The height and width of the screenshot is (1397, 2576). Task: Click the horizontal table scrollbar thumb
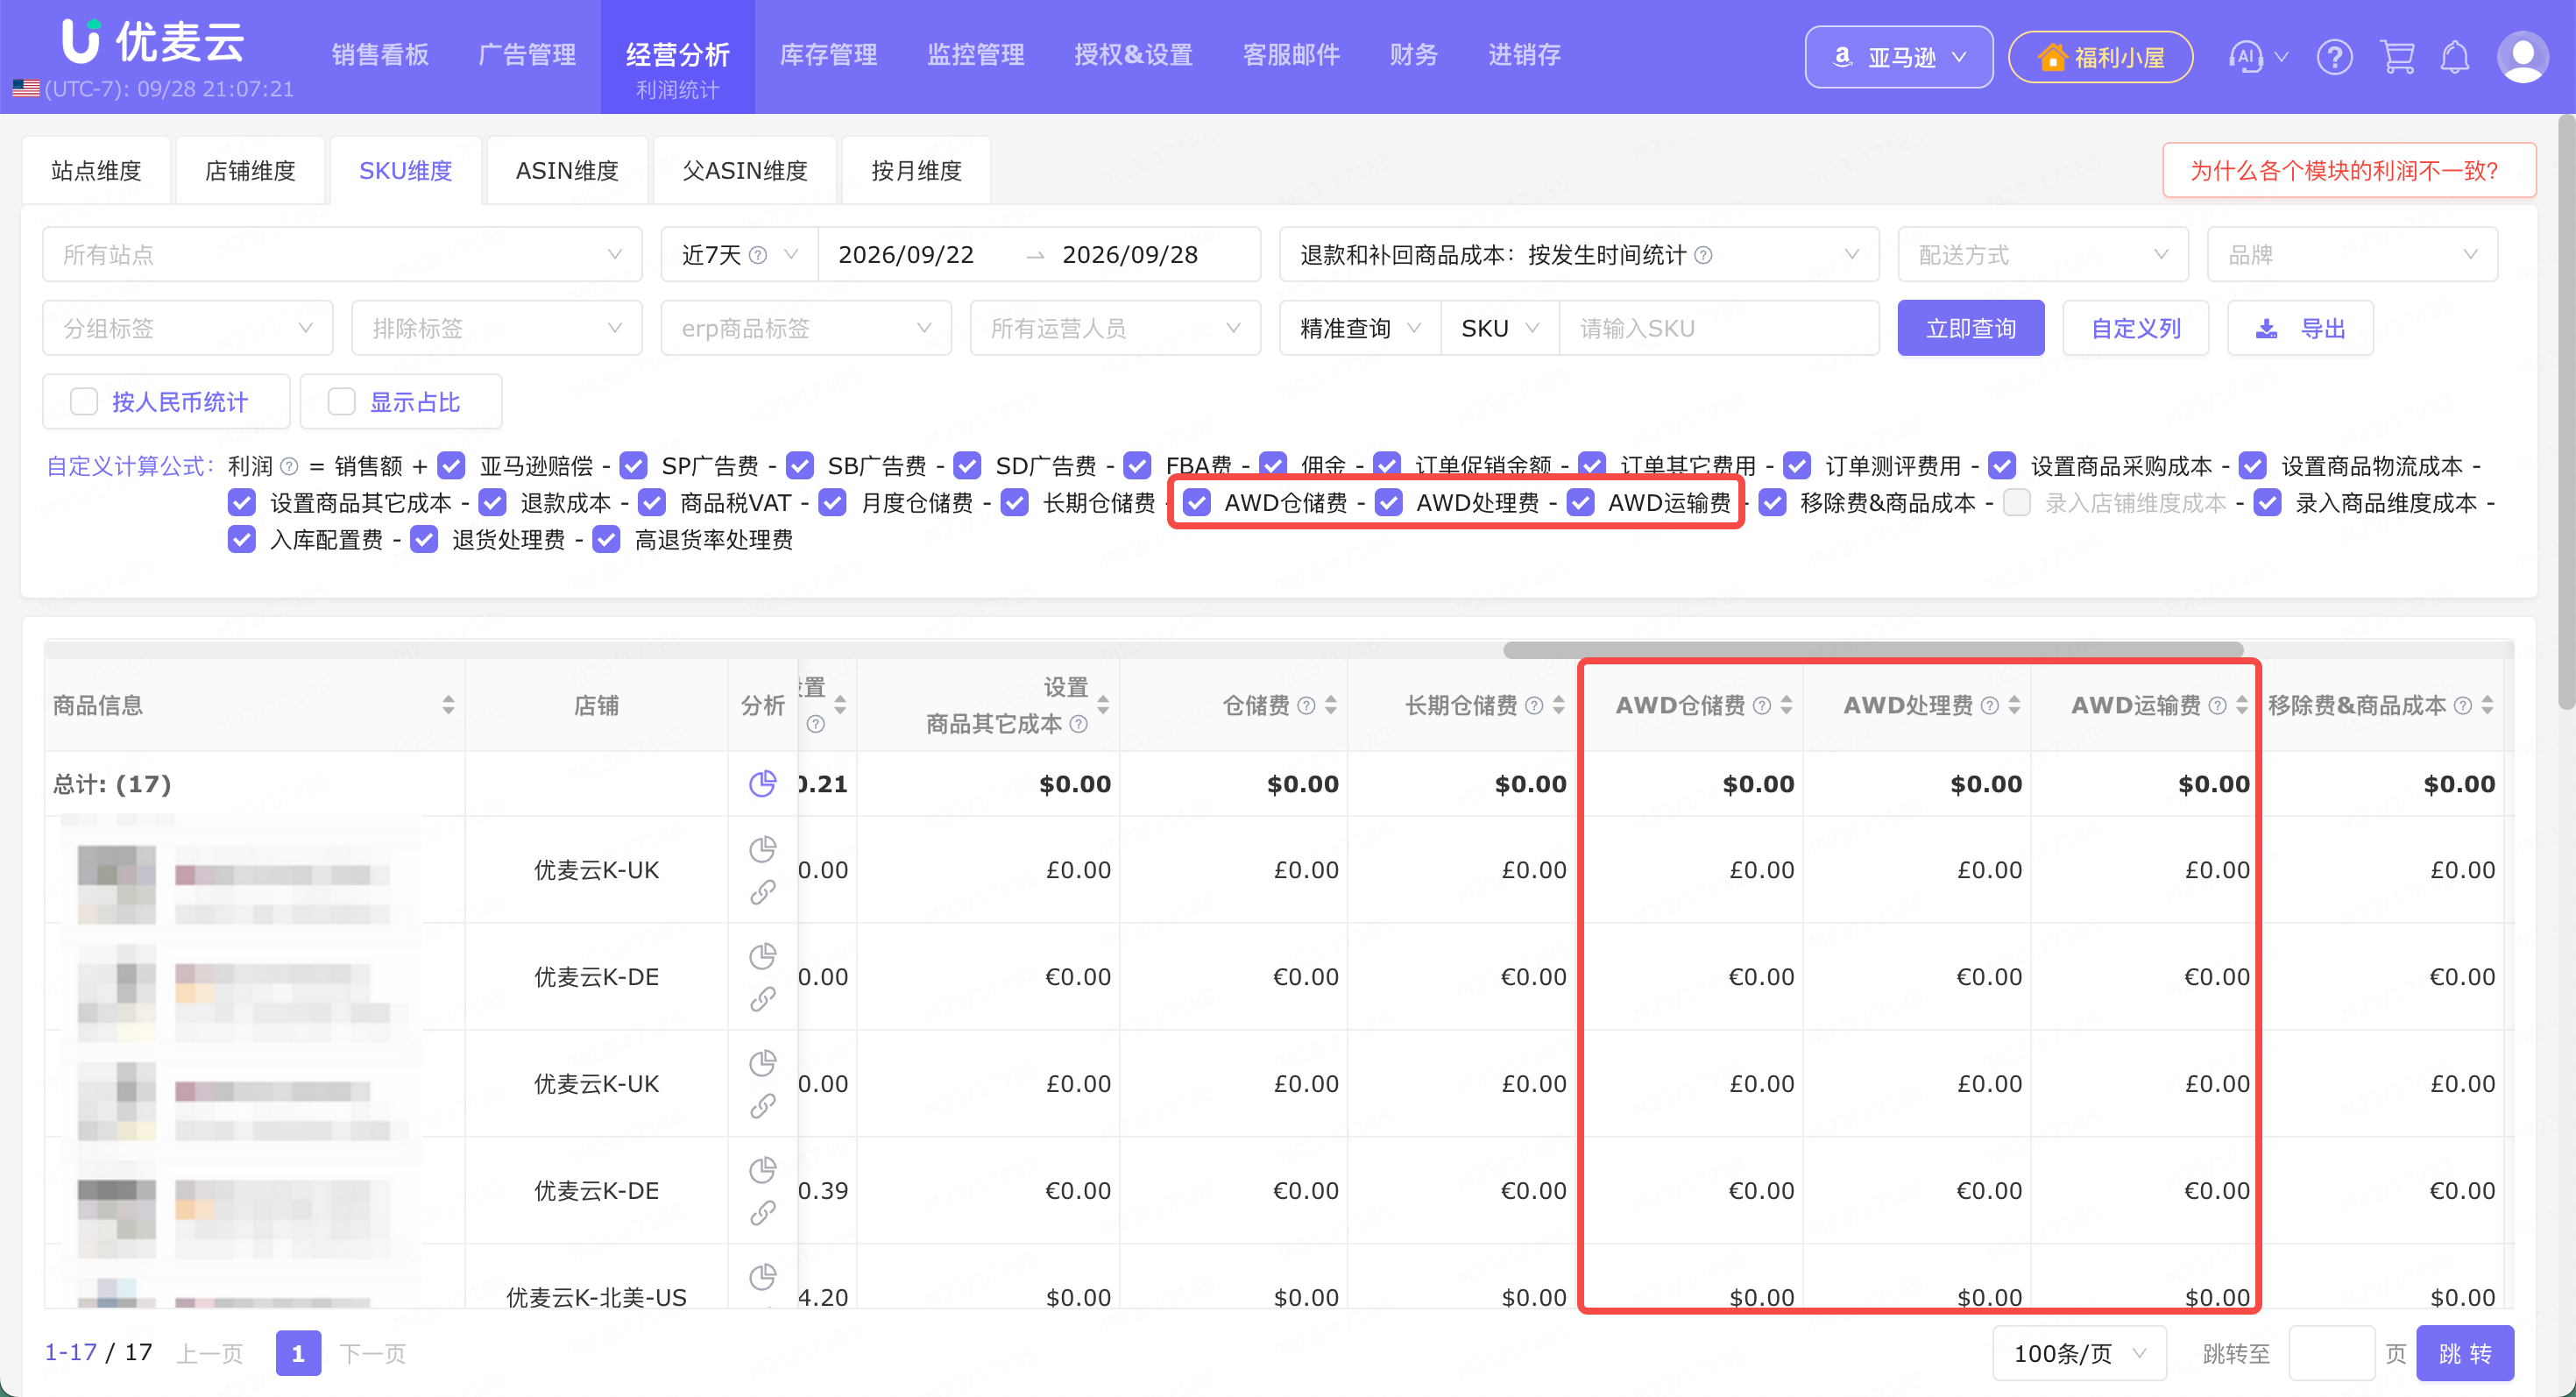(x=1873, y=650)
